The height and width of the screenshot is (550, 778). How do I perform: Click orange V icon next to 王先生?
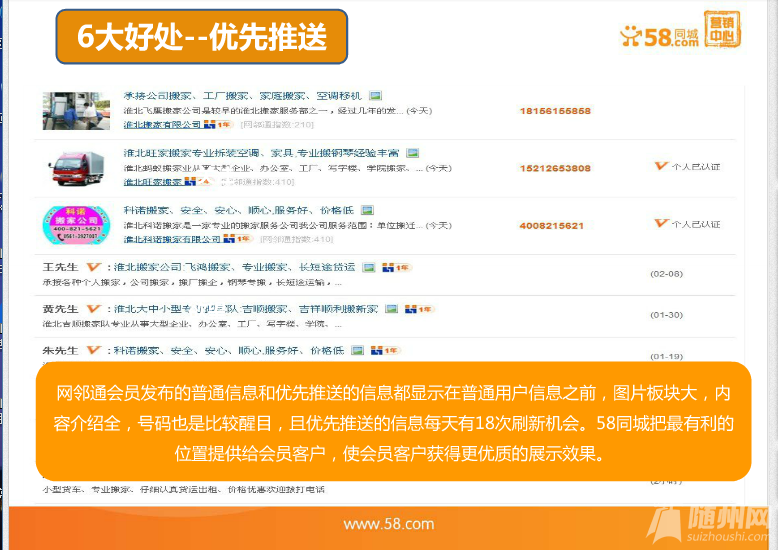pos(94,267)
